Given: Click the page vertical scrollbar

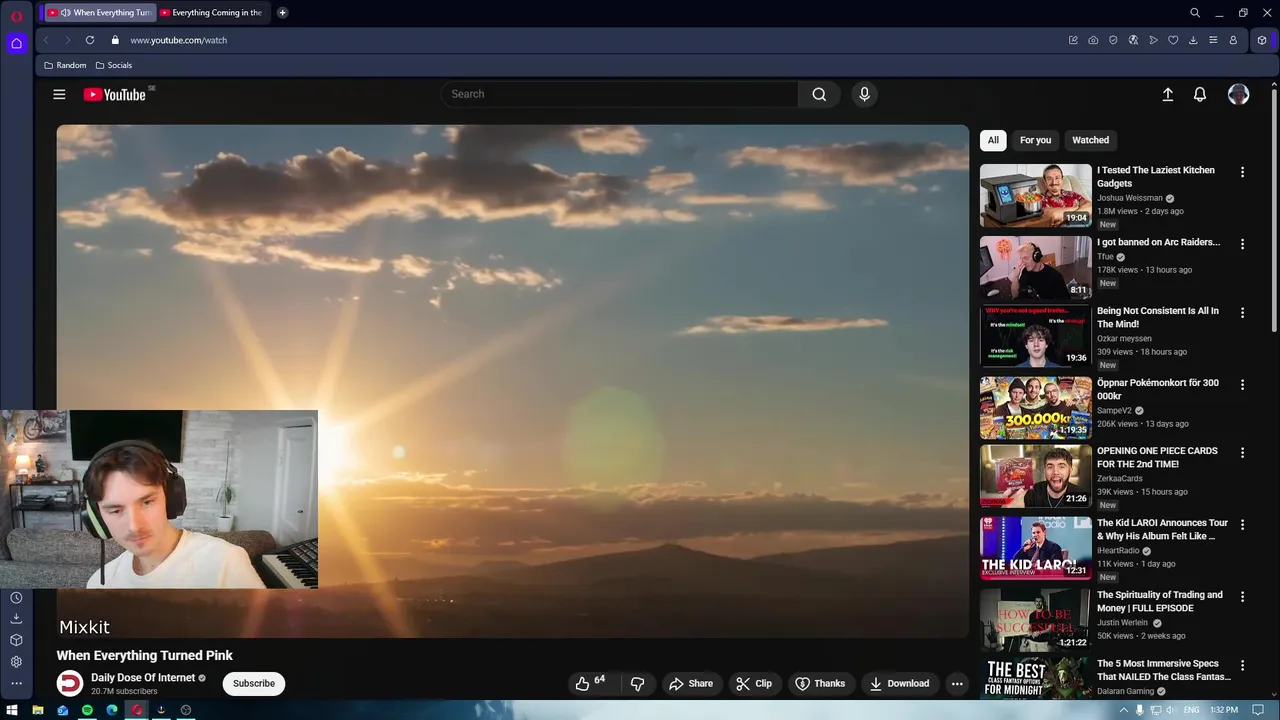Looking at the screenshot, I should click(x=1274, y=210).
